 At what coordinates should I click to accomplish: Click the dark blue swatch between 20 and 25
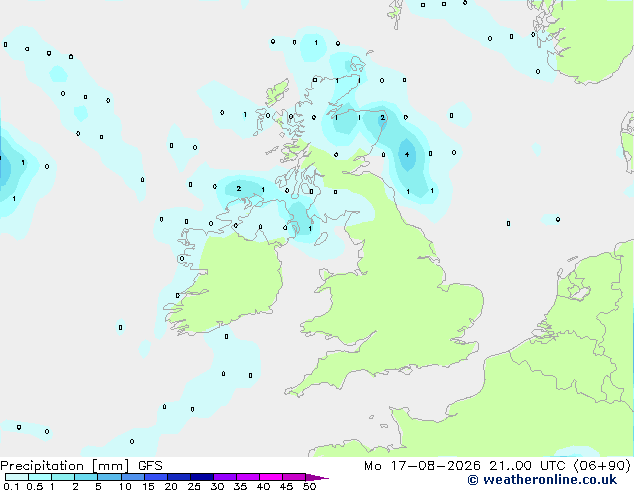pyautogui.click(x=178, y=477)
